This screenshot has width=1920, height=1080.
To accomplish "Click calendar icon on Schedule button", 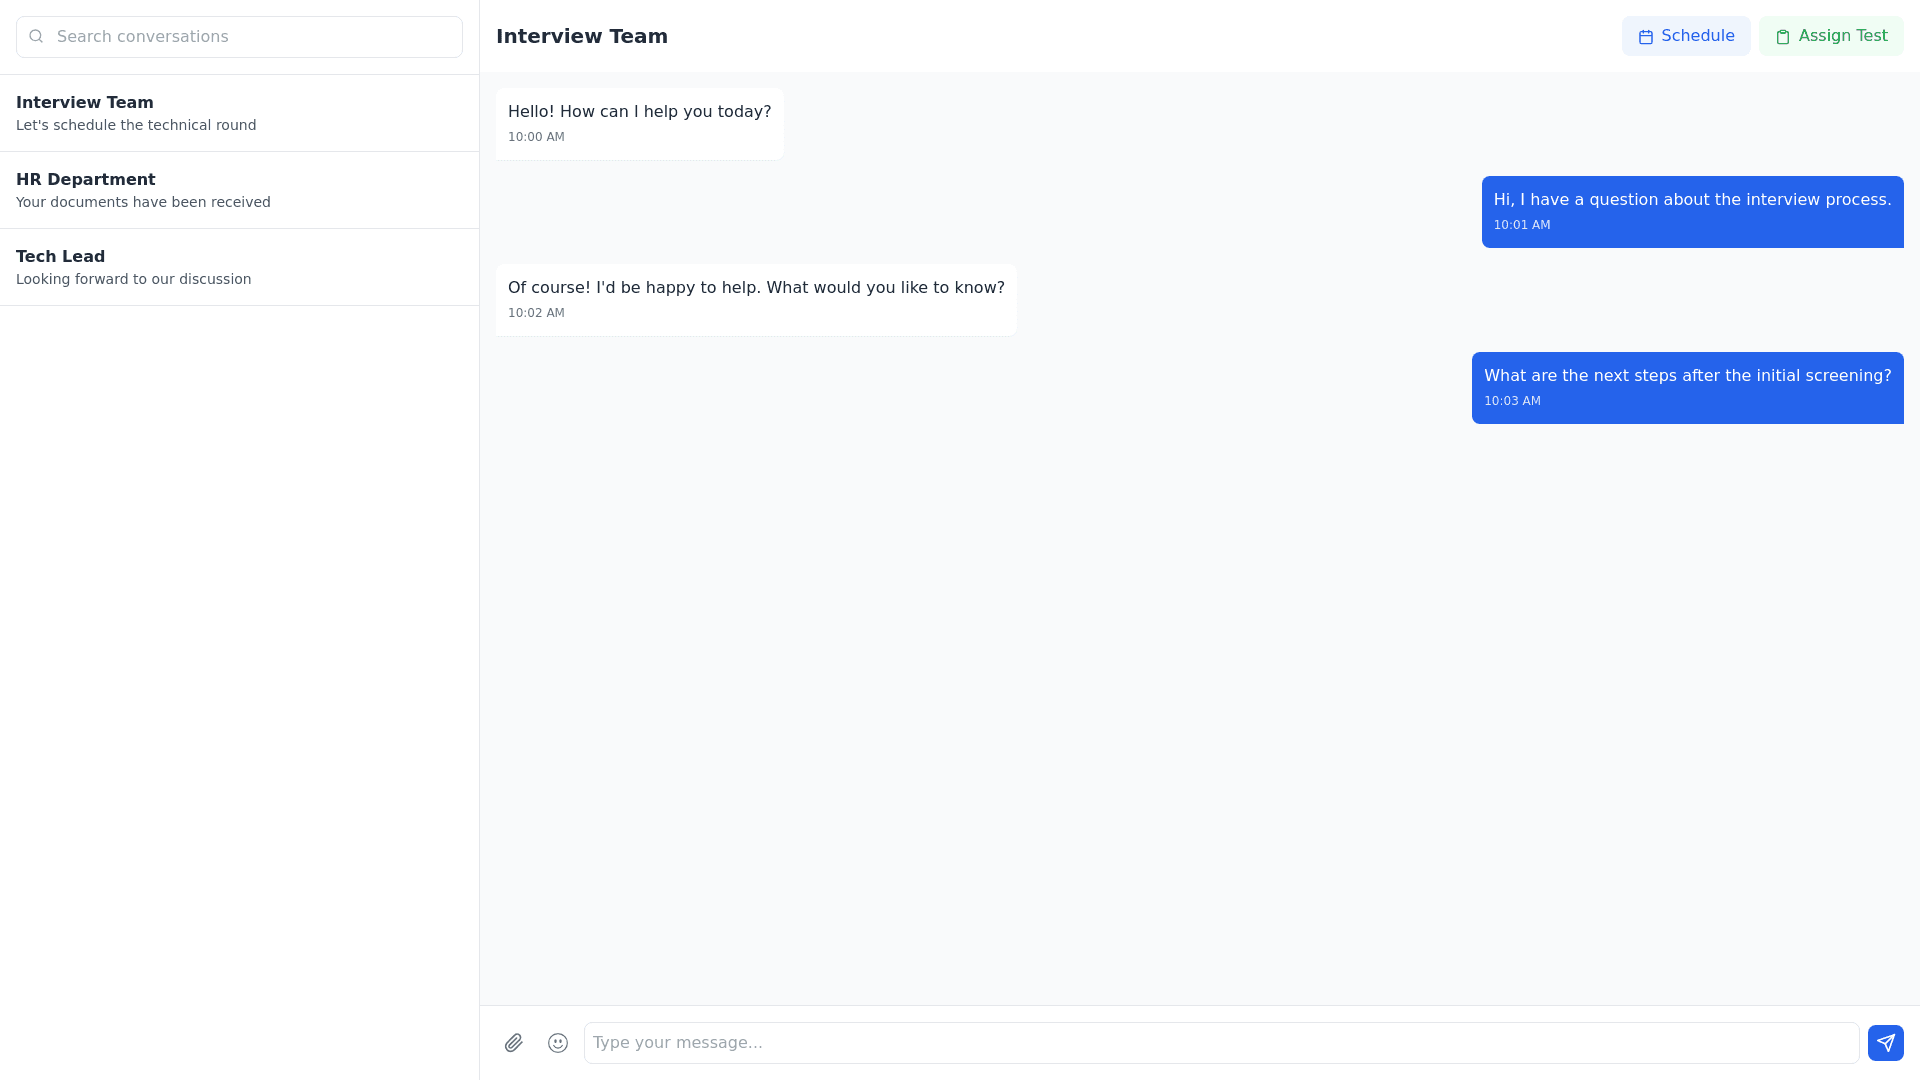I will coord(1646,37).
